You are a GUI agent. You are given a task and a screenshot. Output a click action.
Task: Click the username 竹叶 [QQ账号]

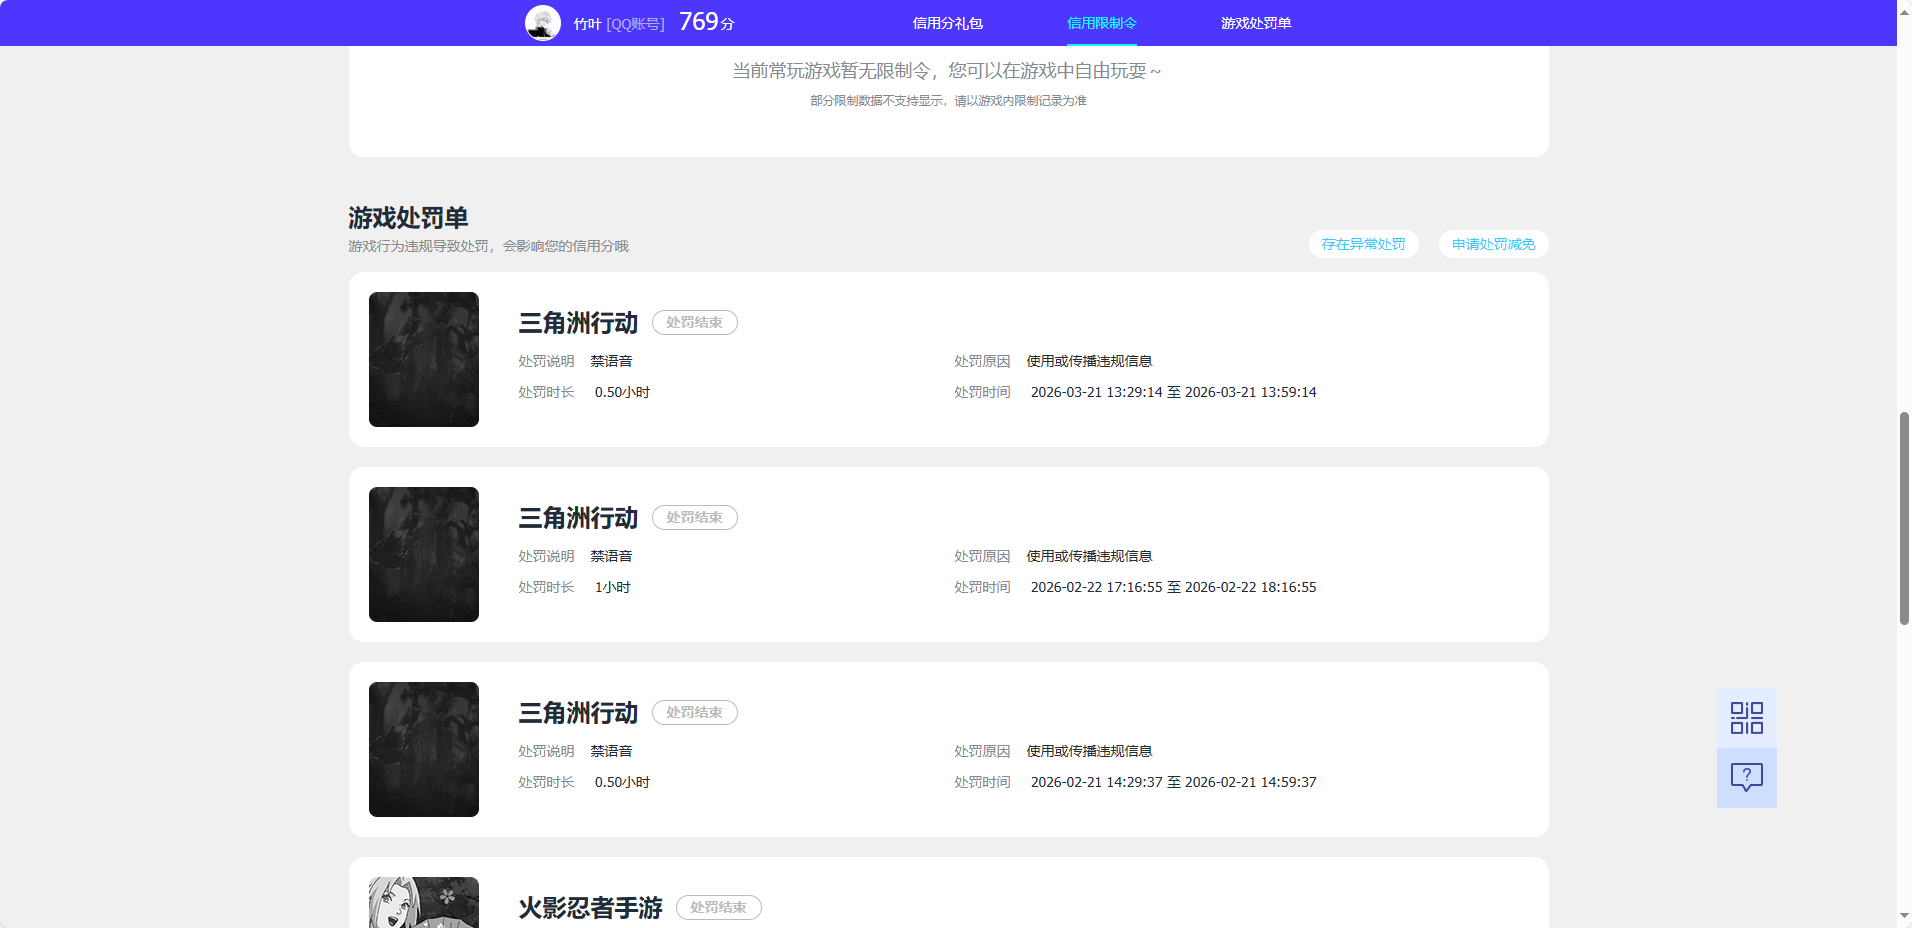pos(619,24)
